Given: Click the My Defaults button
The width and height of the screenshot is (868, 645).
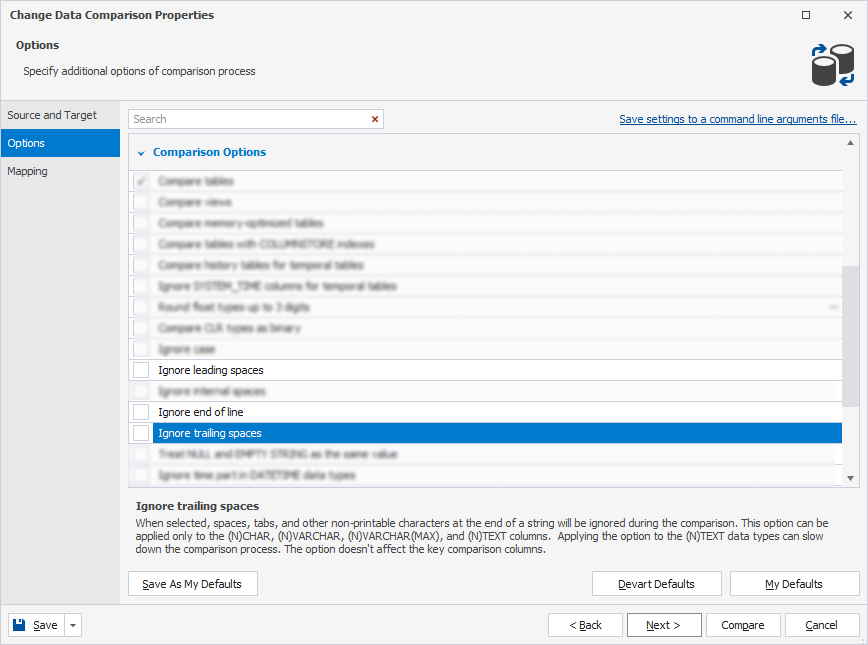Looking at the screenshot, I should (794, 583).
